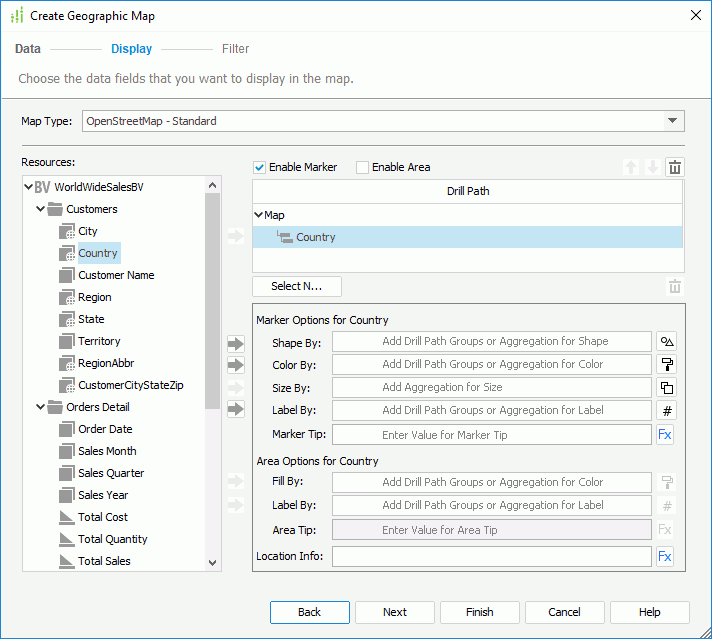The width and height of the screenshot is (712, 639).
Task: Click the Shape By input field
Action: pos(492,342)
